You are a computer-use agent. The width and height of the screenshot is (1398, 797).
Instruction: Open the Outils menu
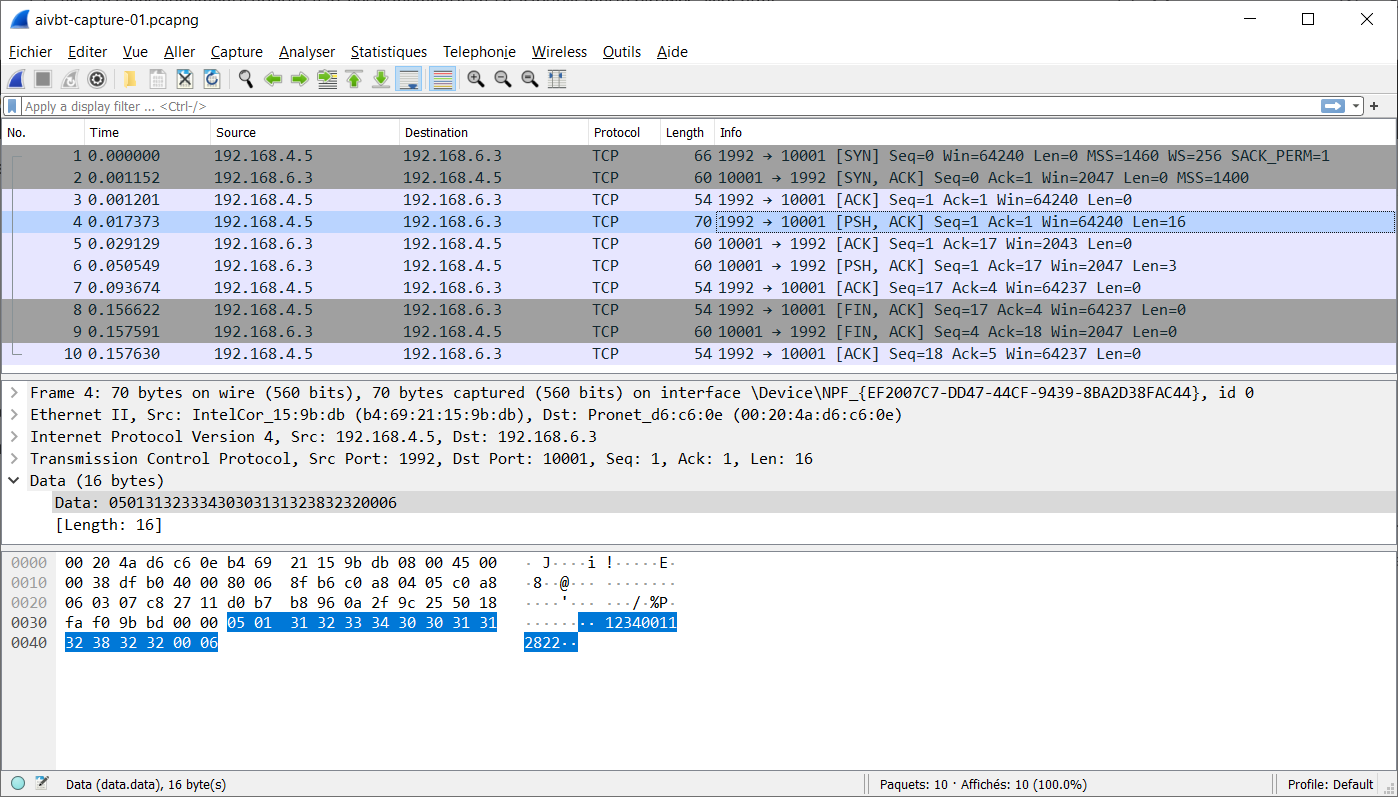pos(622,52)
